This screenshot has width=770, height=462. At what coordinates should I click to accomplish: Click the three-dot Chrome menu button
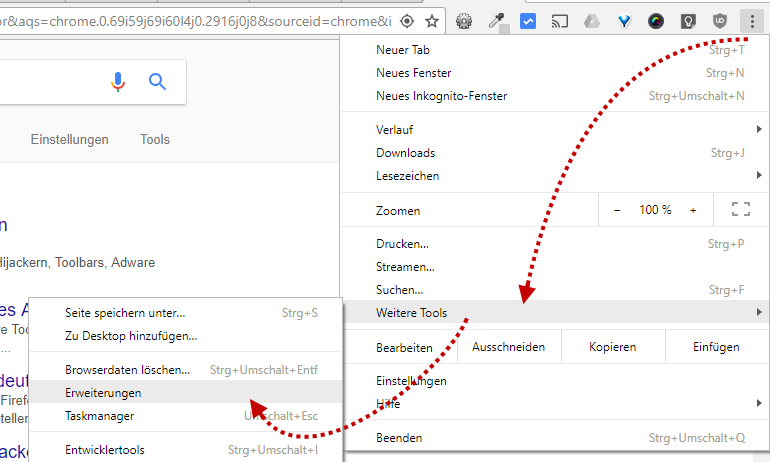[x=750, y=21]
